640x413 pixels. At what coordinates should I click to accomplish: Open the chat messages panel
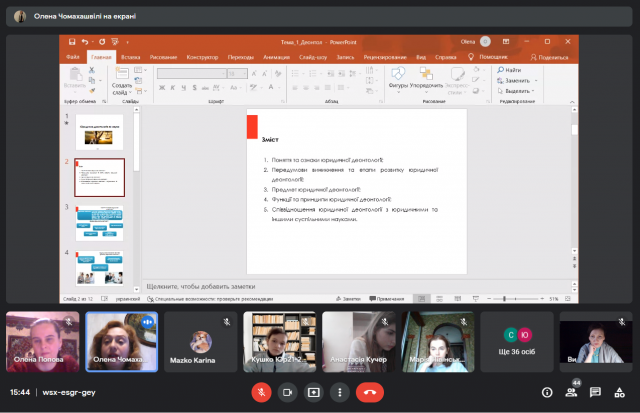[595, 392]
